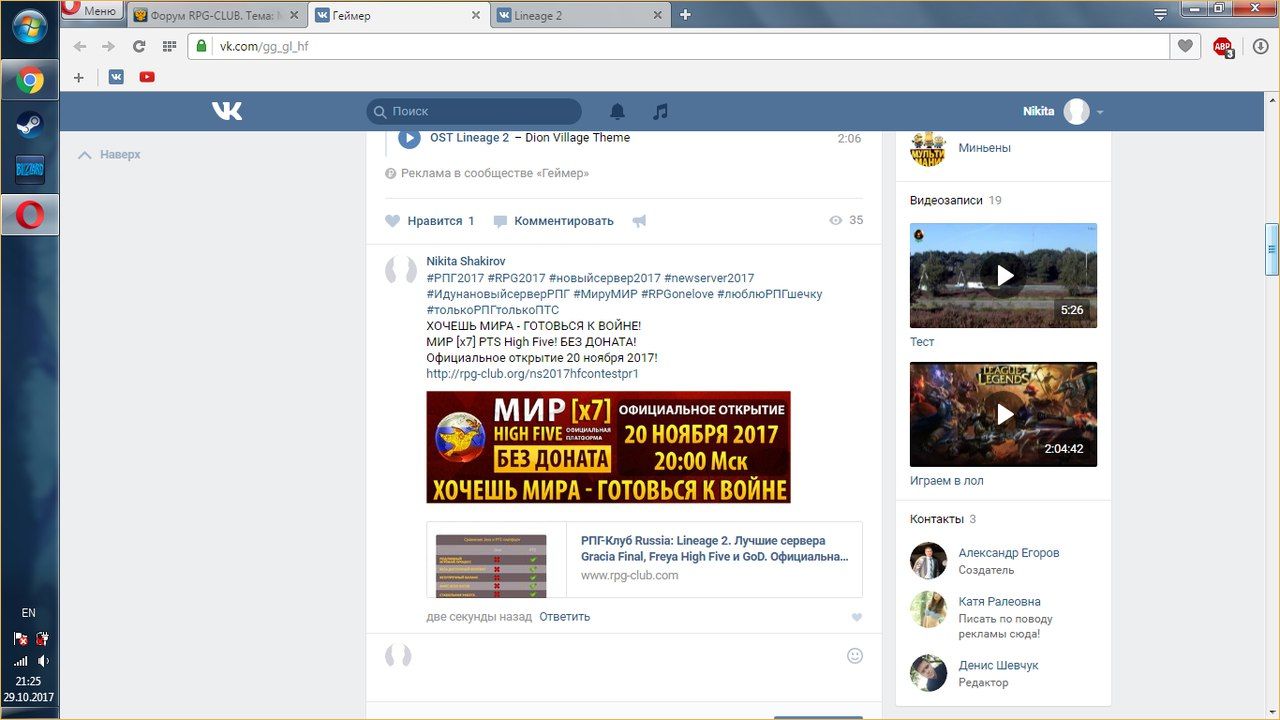Open the Играем в лол video title

tap(946, 481)
